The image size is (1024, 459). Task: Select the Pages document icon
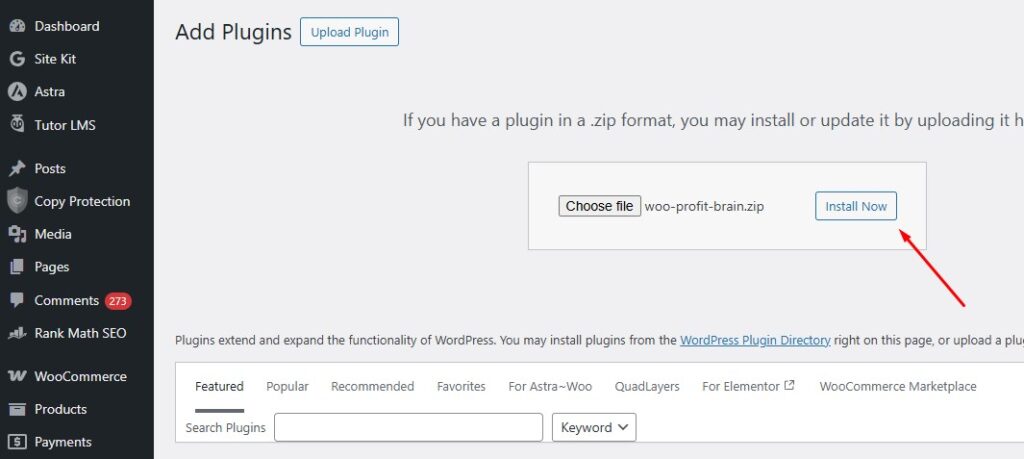[x=17, y=267]
